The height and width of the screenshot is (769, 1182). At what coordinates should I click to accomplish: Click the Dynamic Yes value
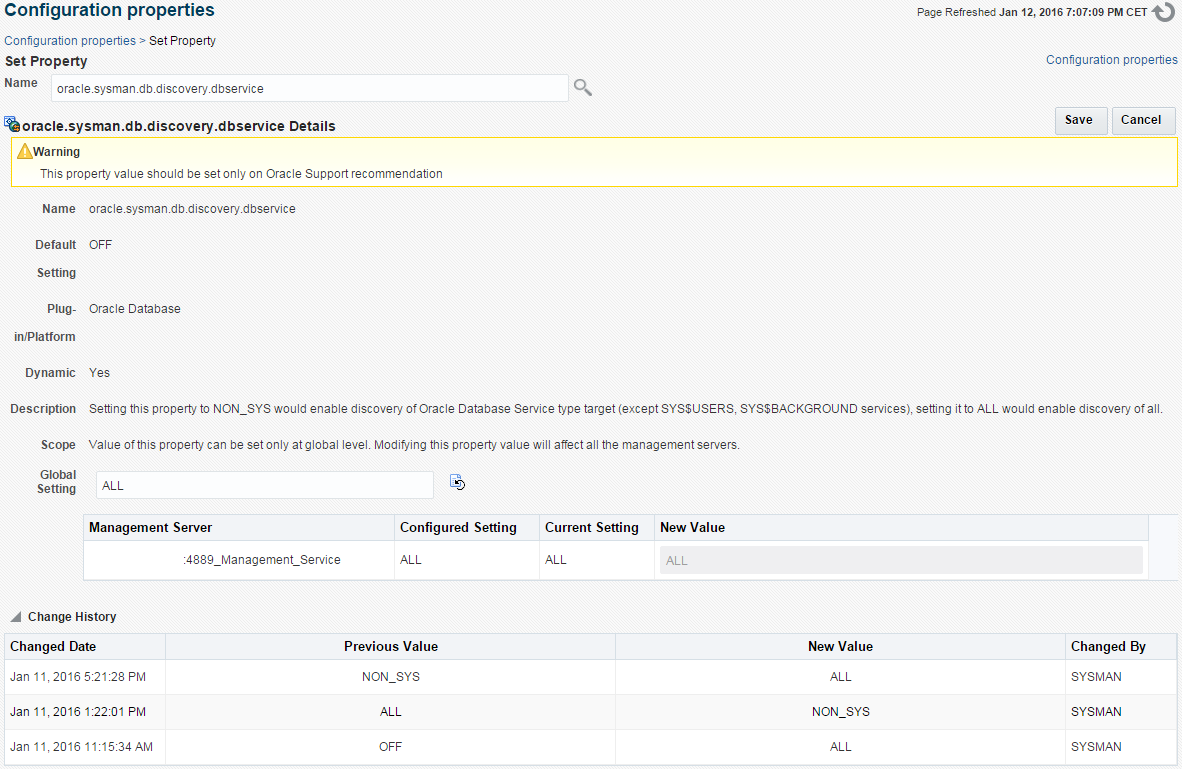coord(100,373)
